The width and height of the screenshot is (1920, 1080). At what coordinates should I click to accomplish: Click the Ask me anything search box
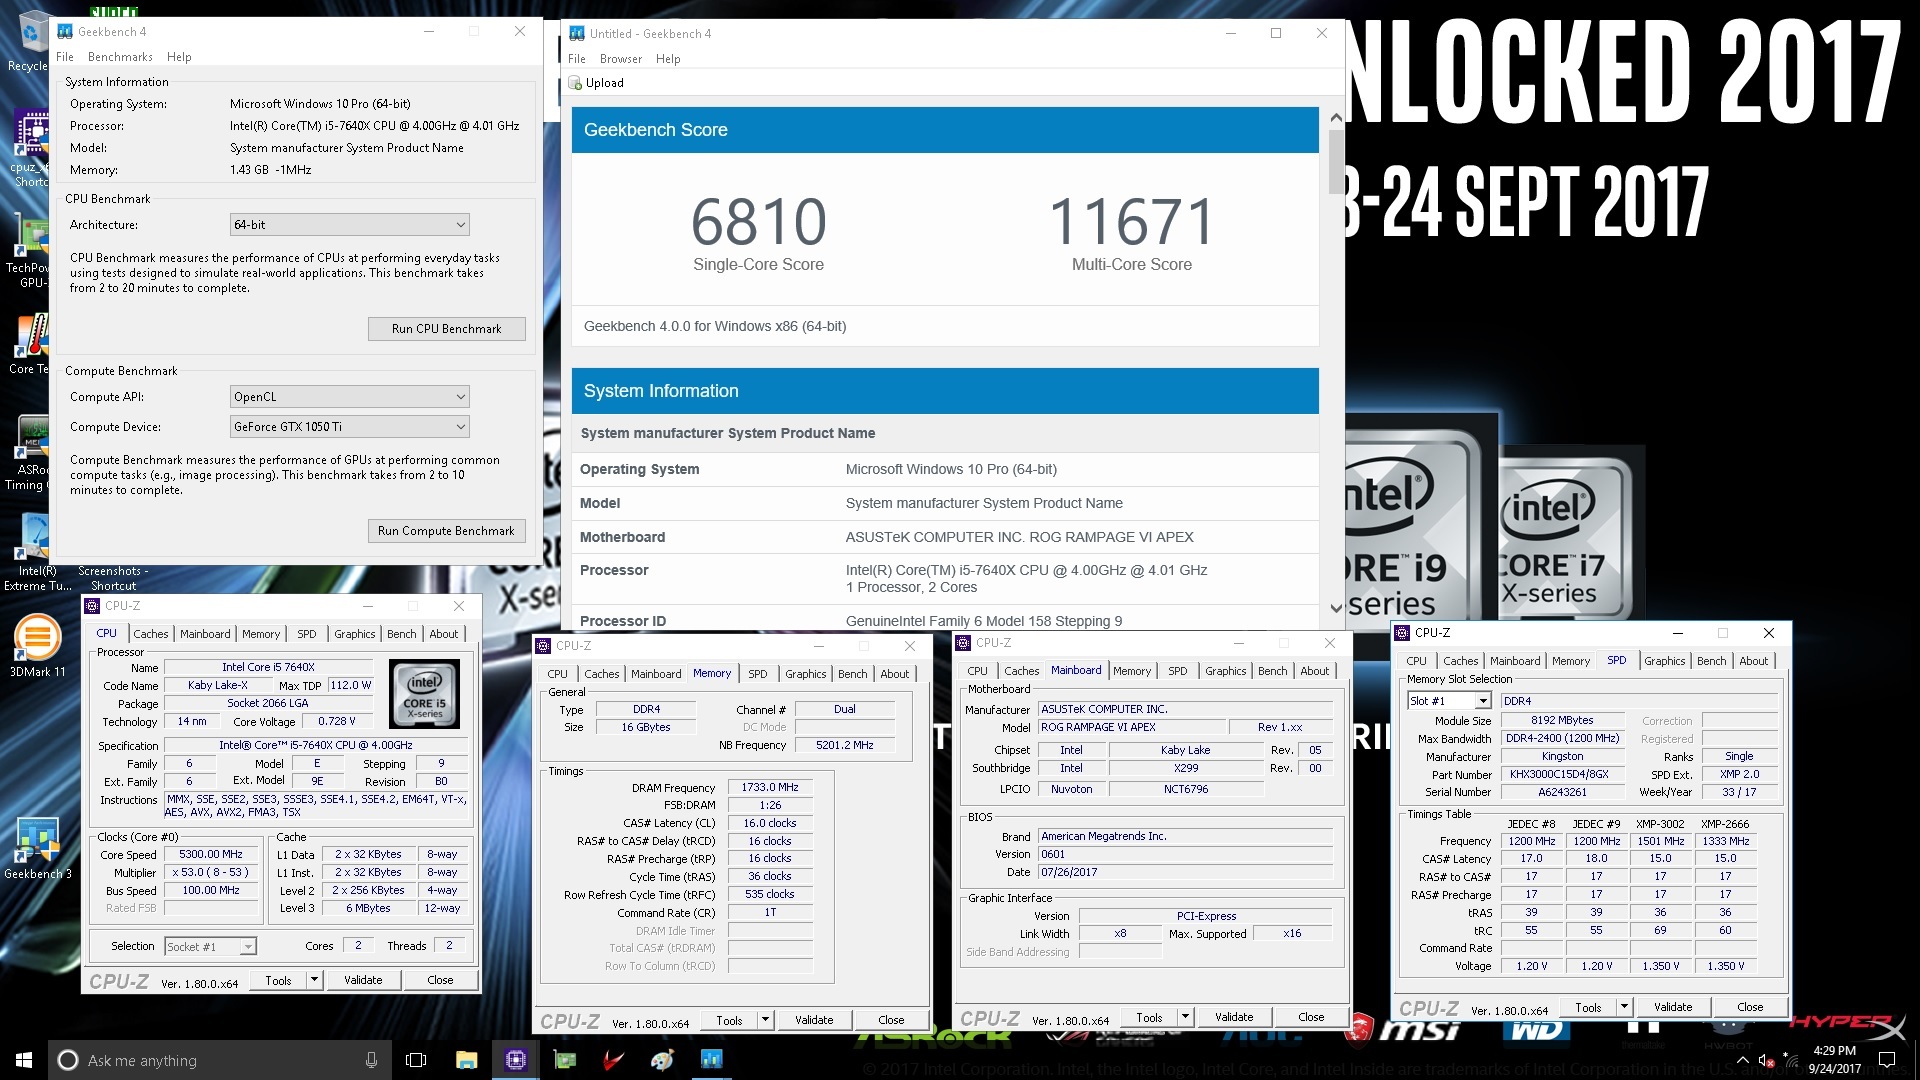(220, 1060)
